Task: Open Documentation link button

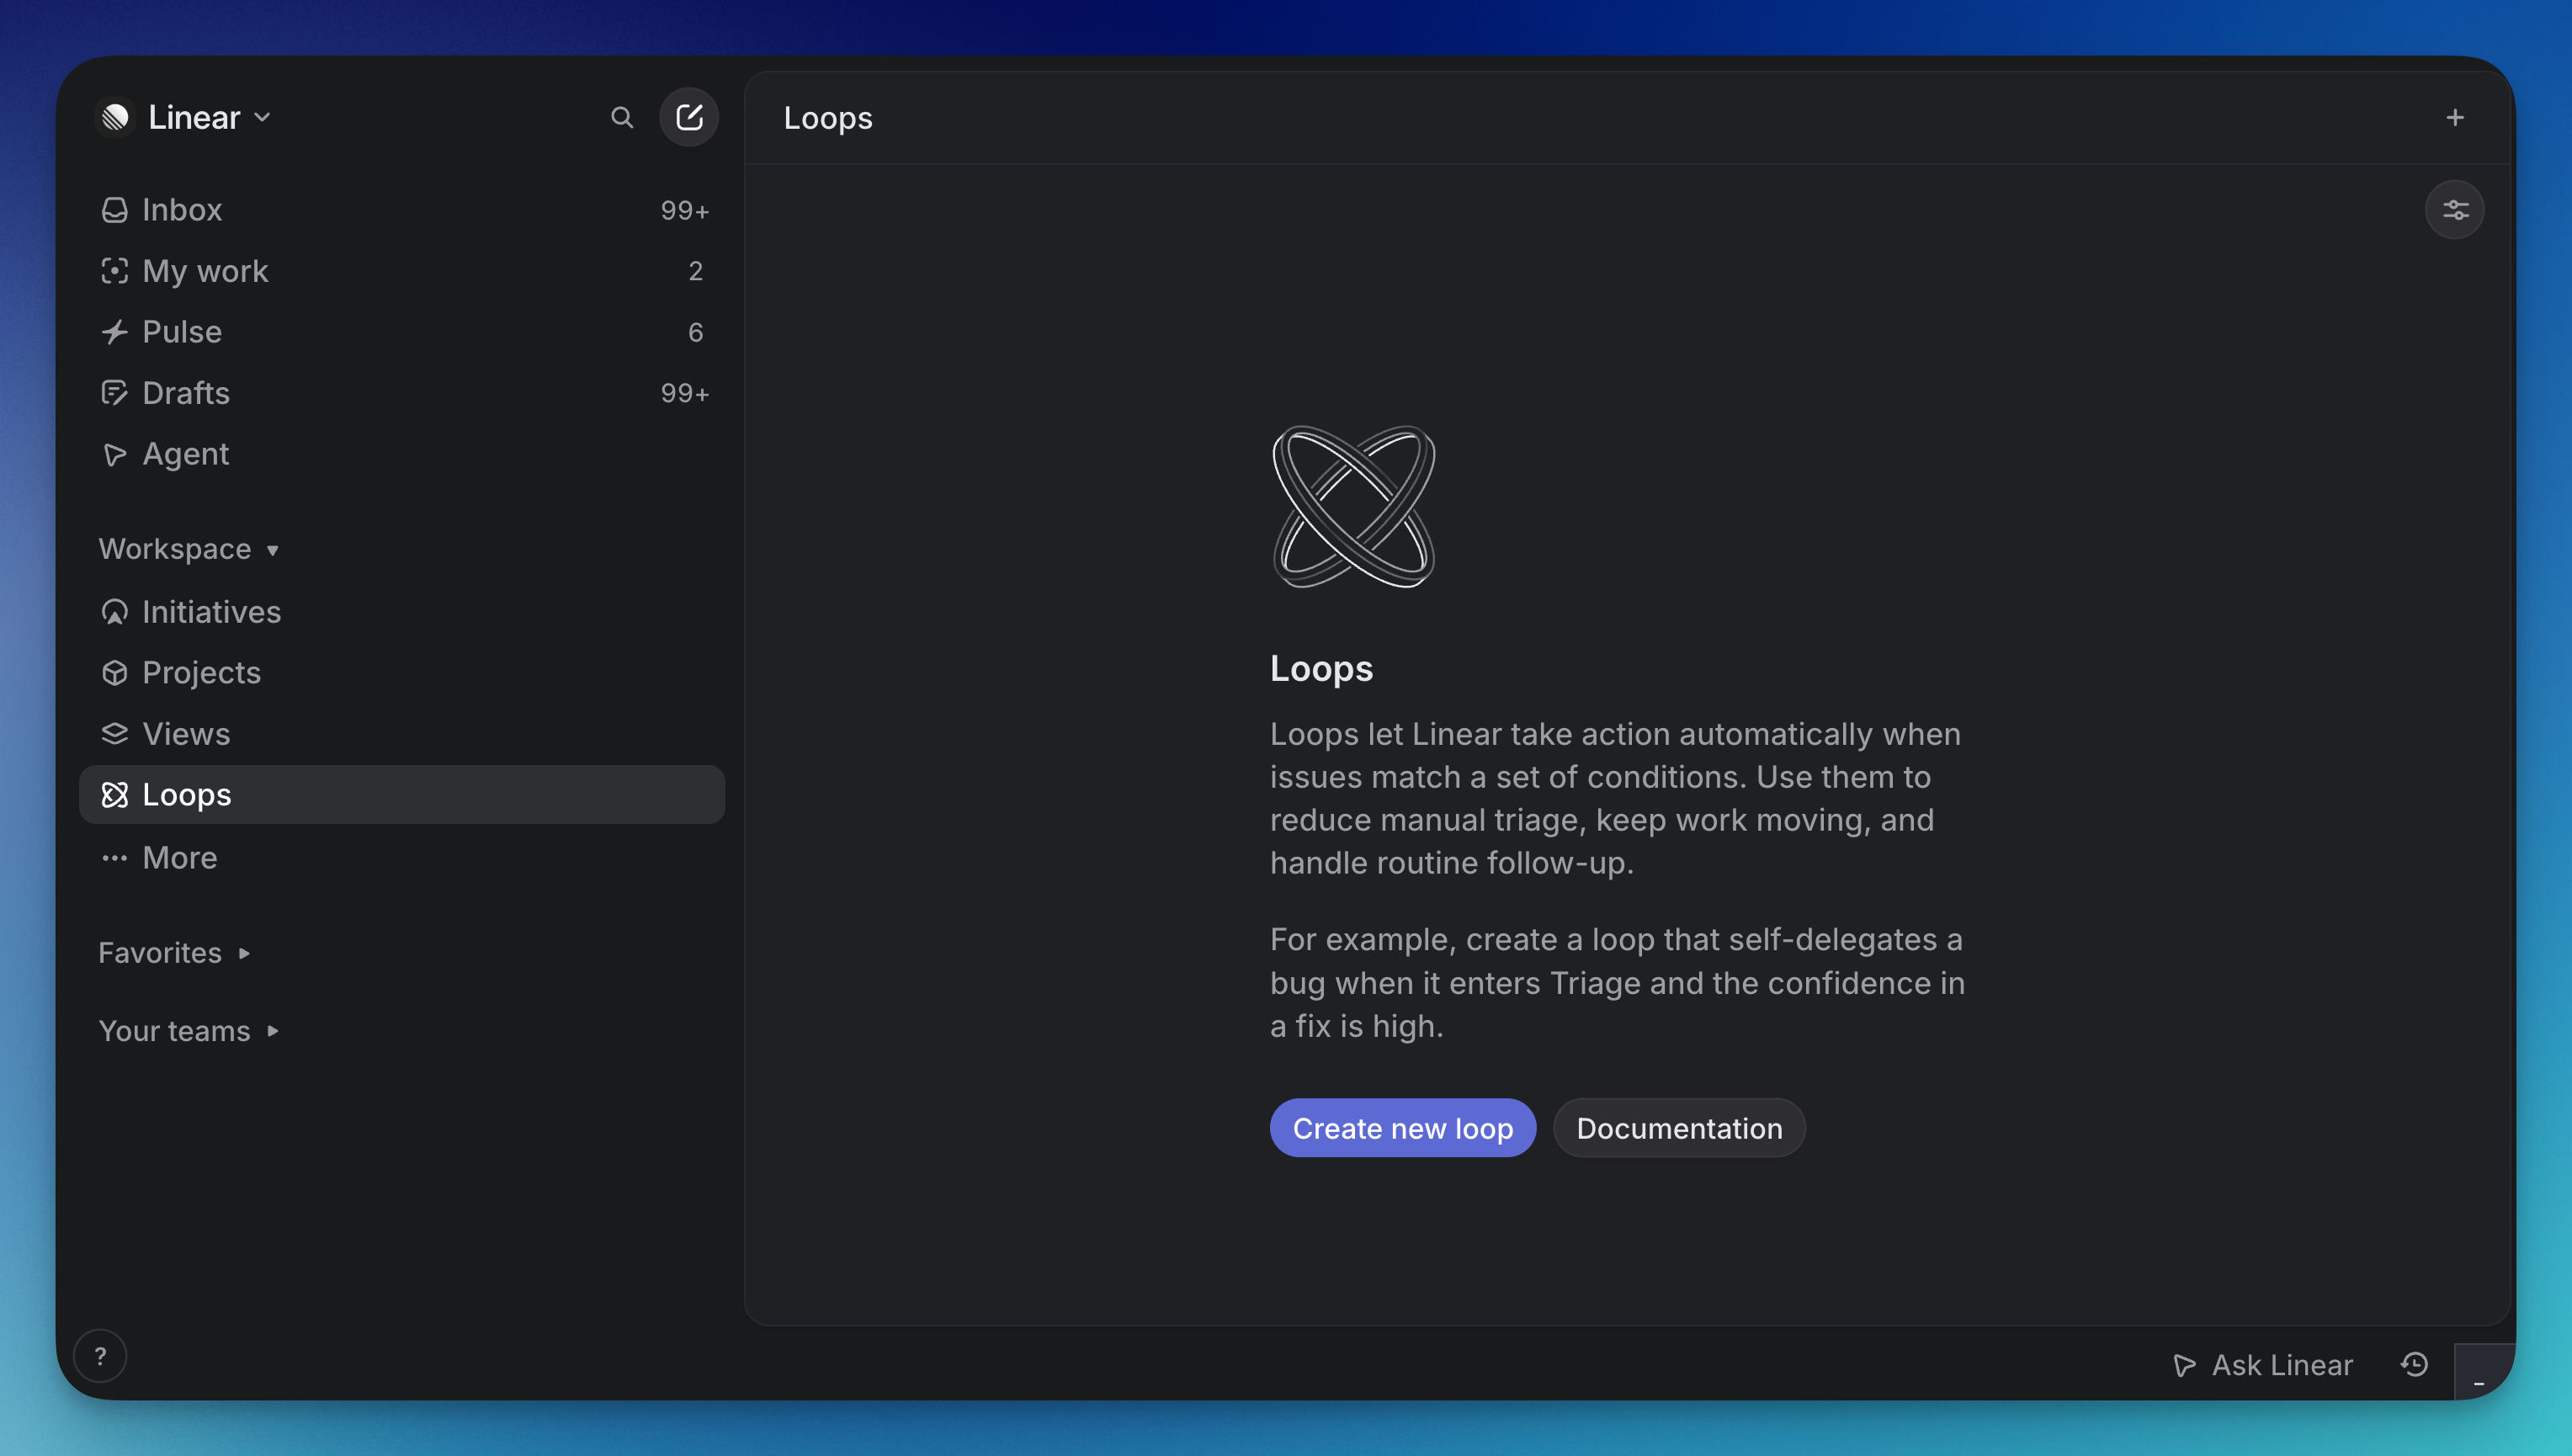Action: [1679, 1128]
